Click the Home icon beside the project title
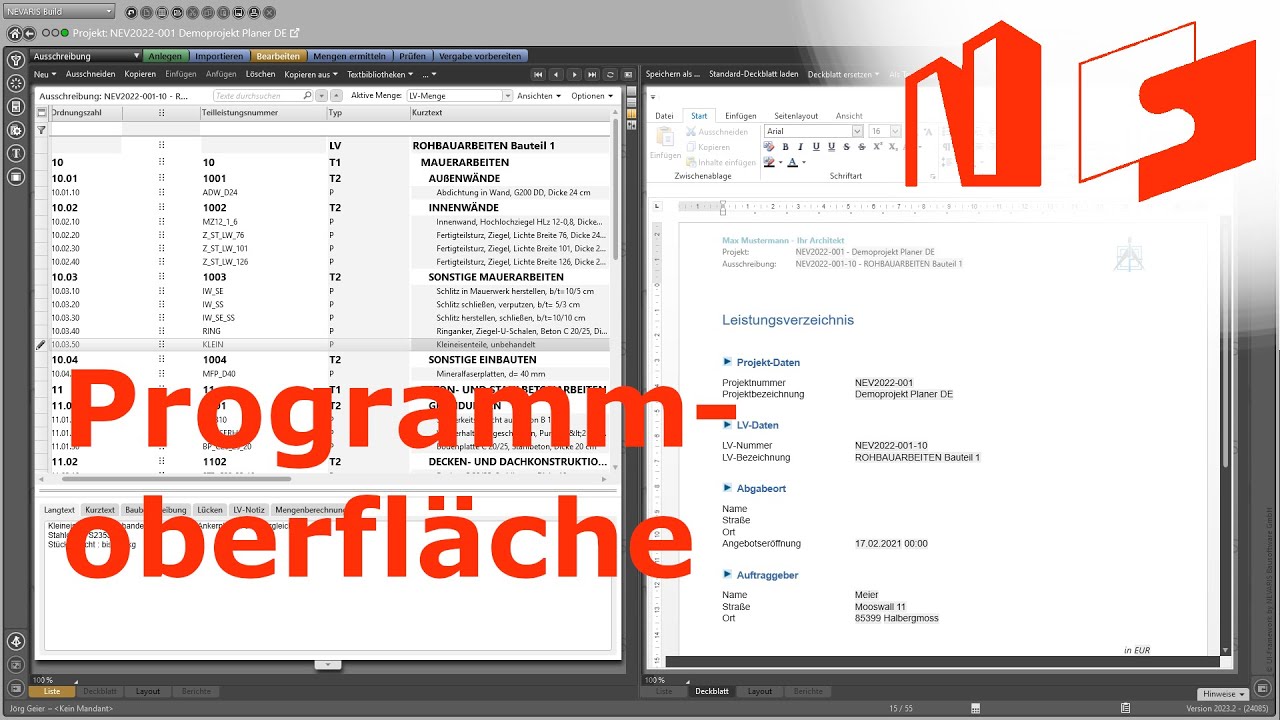 [15, 33]
